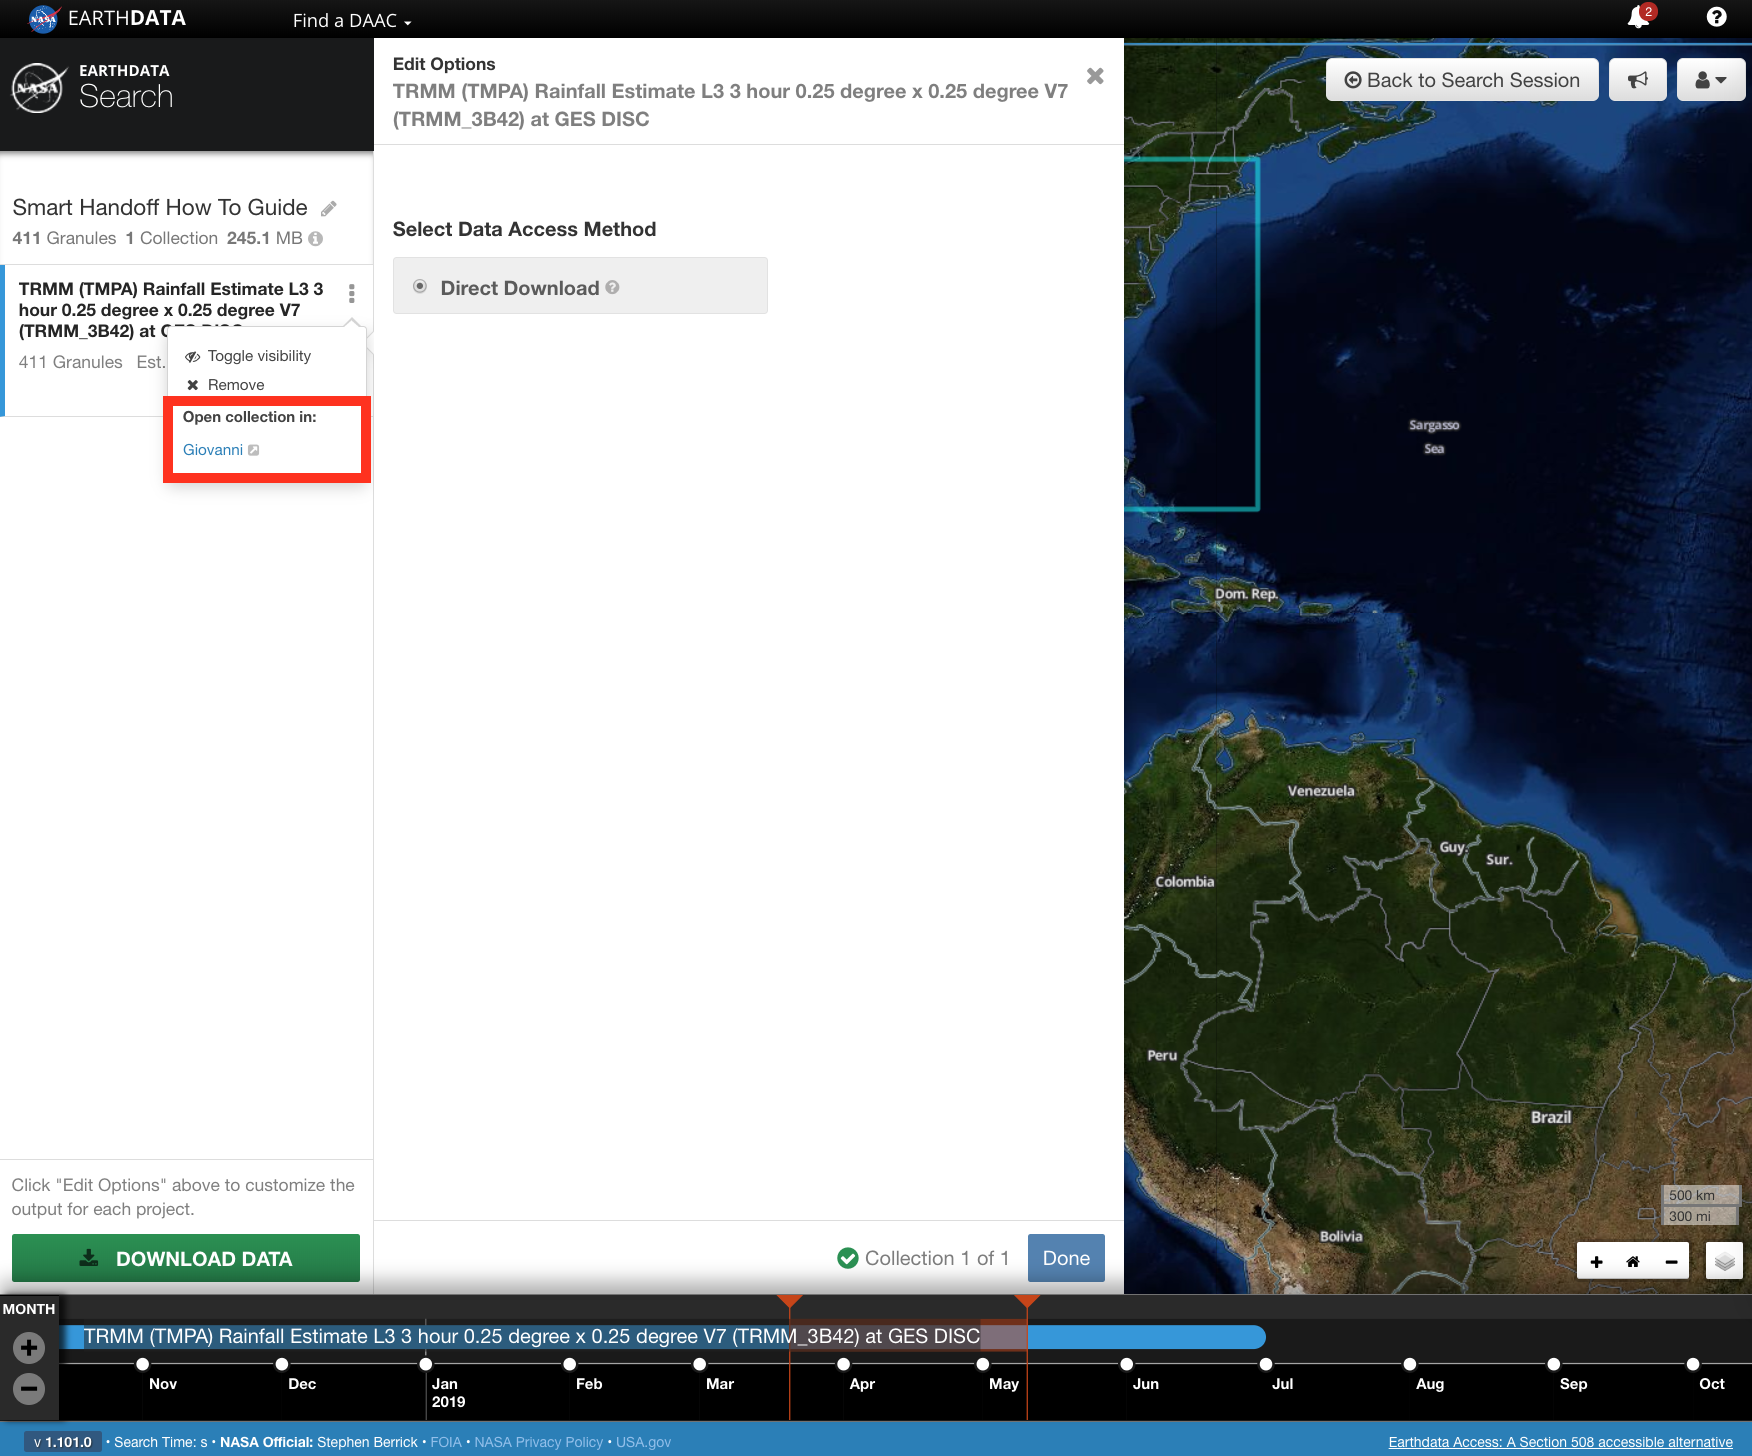Image resolution: width=1752 pixels, height=1456 pixels.
Task: Show project size info icon
Action: [316, 239]
